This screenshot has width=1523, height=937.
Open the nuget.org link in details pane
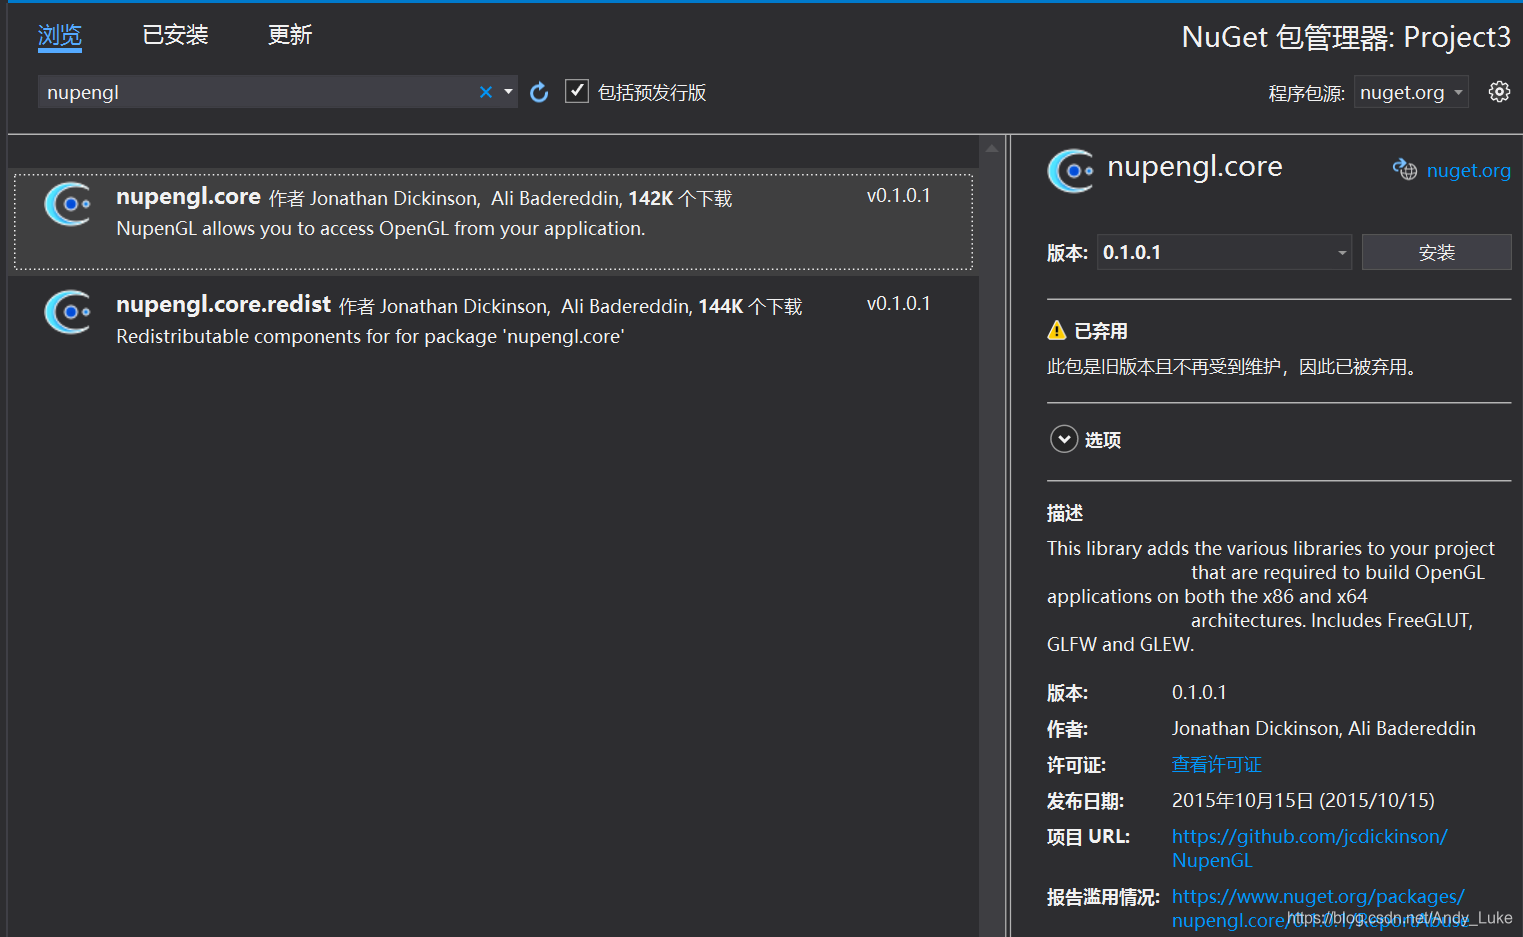tap(1468, 171)
